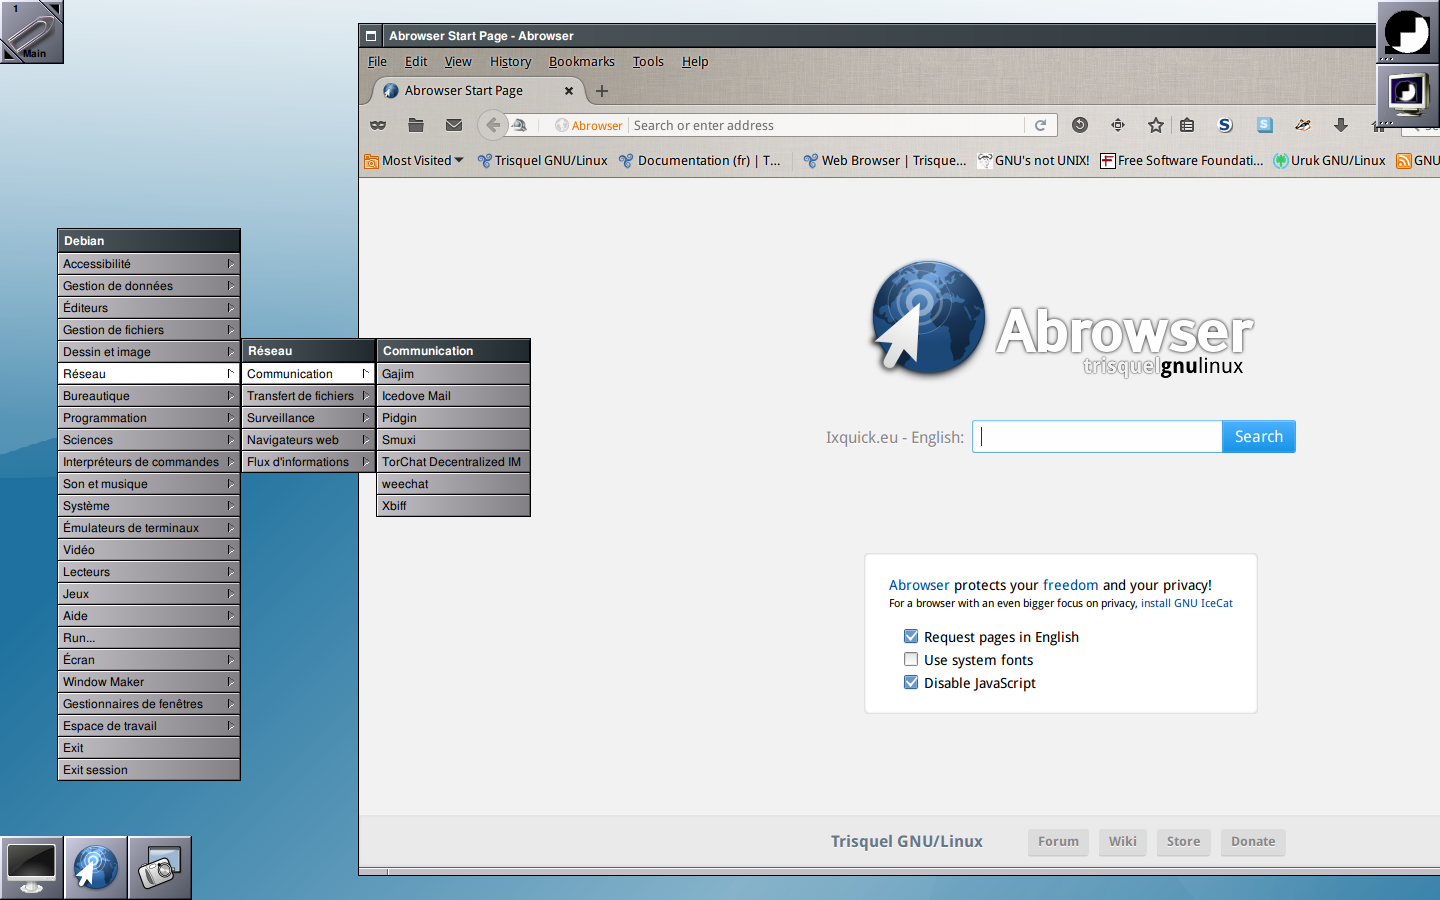Select TorChat Decentralized IM entry
Screen dimensions: 1440x900
(x=453, y=462)
